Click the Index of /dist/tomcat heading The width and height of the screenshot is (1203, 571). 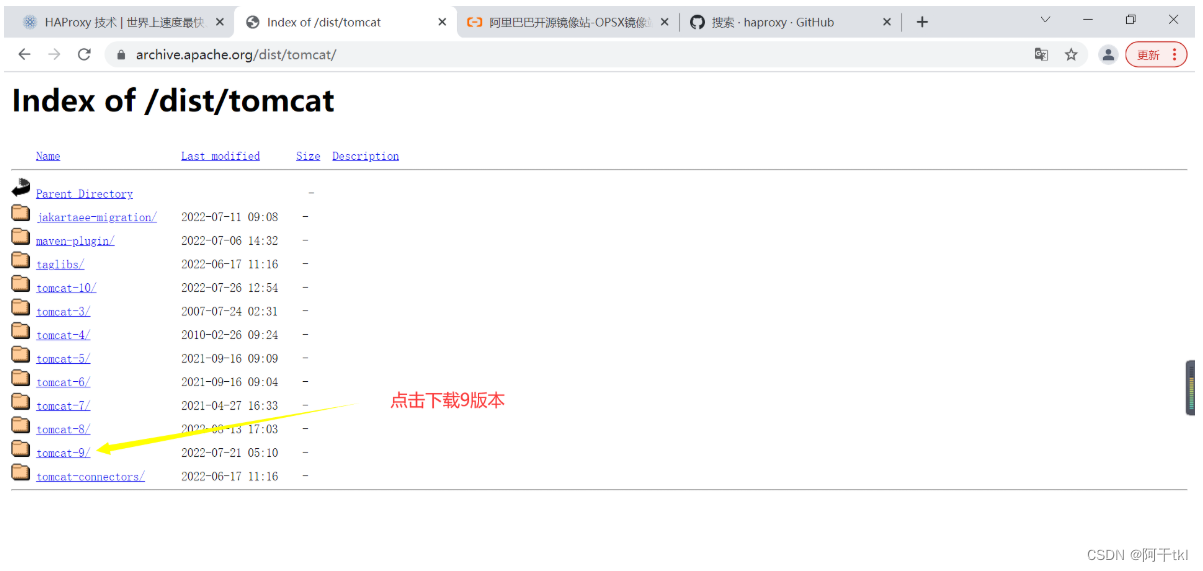coord(173,101)
